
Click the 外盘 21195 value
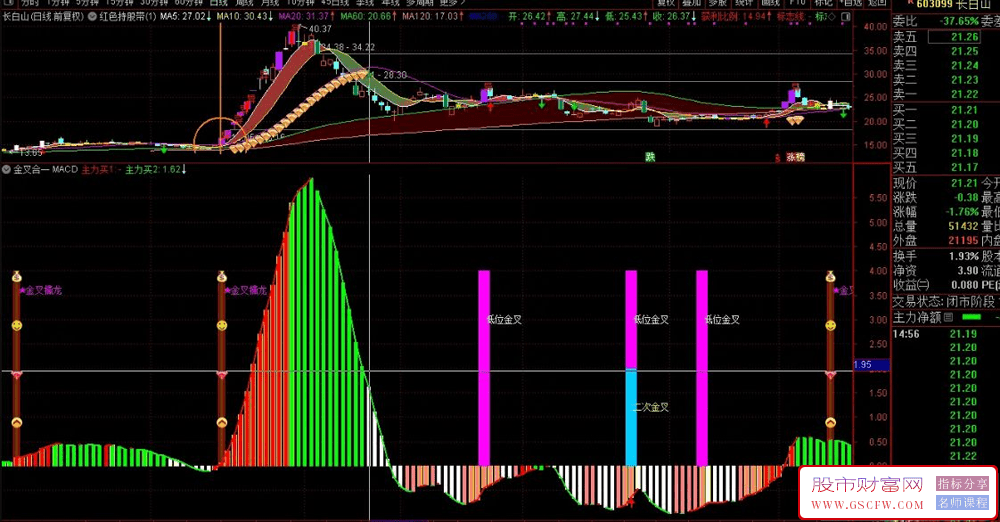(x=963, y=241)
